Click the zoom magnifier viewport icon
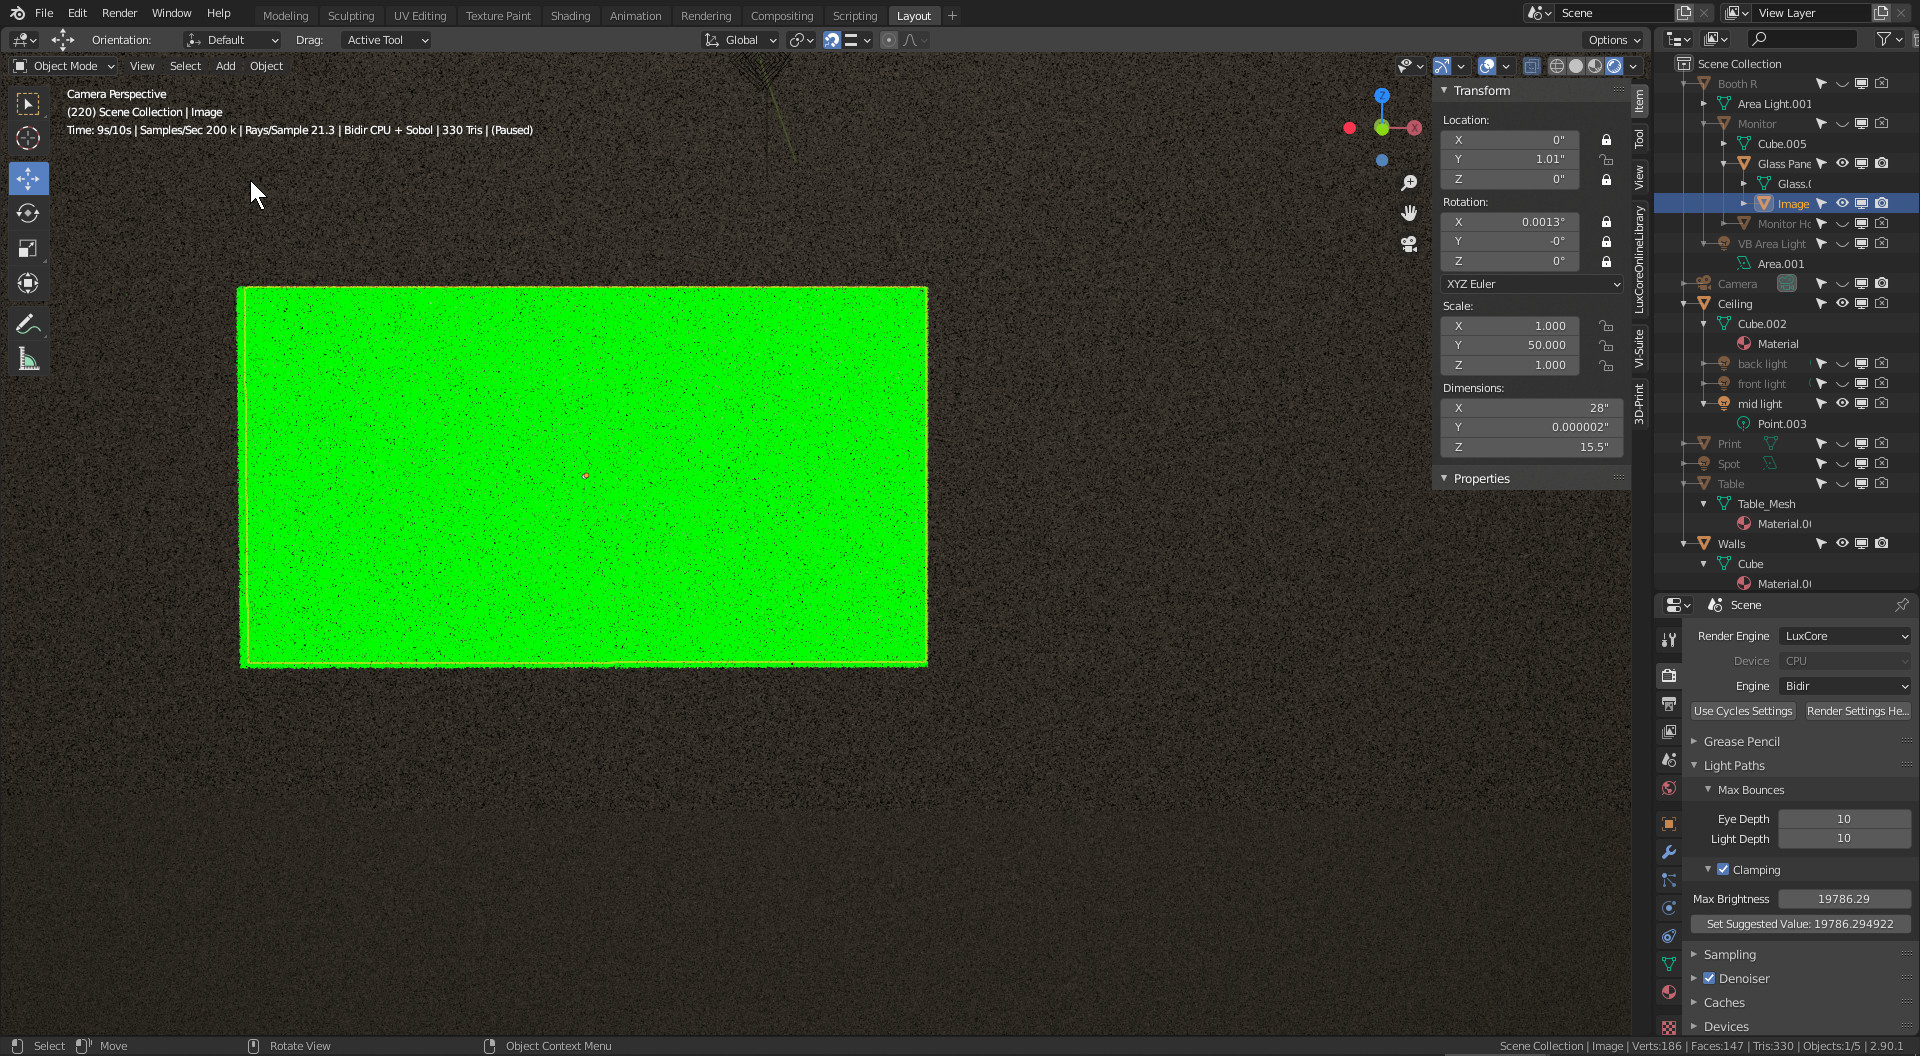 tap(1409, 183)
